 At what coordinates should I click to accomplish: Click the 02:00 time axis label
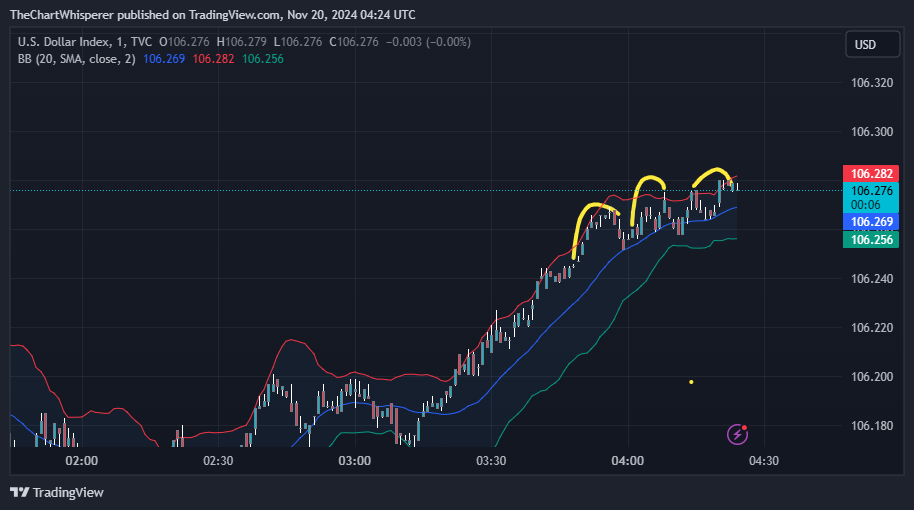coord(82,460)
